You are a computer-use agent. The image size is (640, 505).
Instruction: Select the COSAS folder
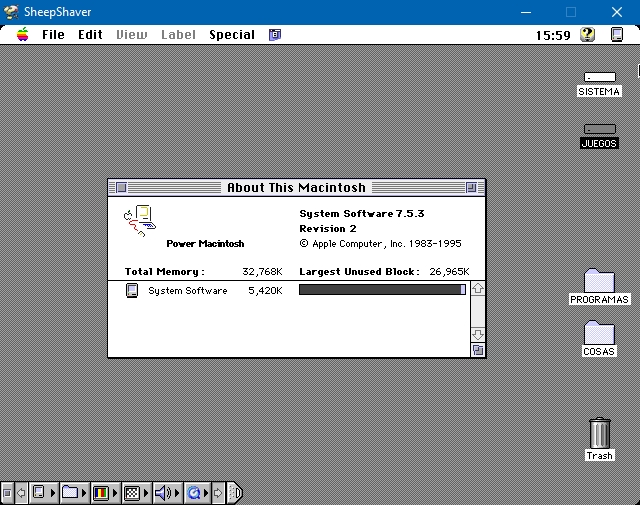coord(599,332)
